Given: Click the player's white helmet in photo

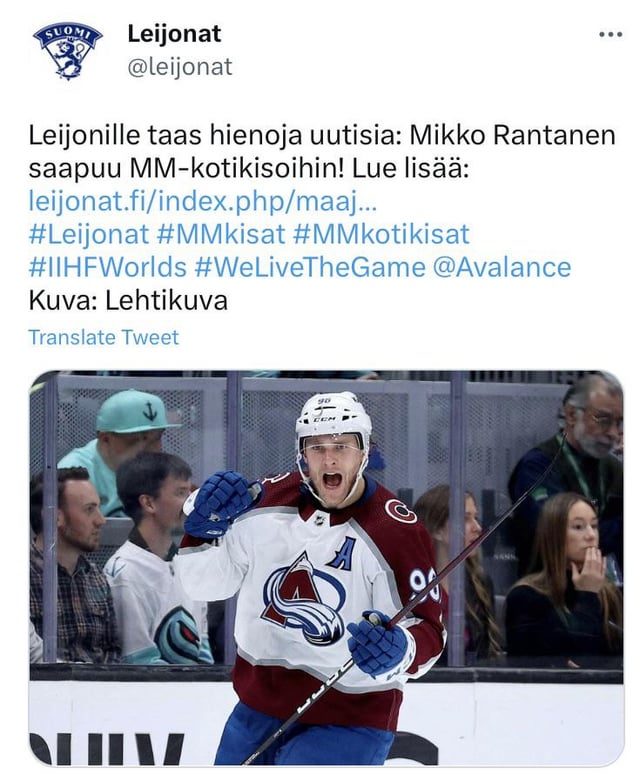Looking at the screenshot, I should [x=333, y=413].
